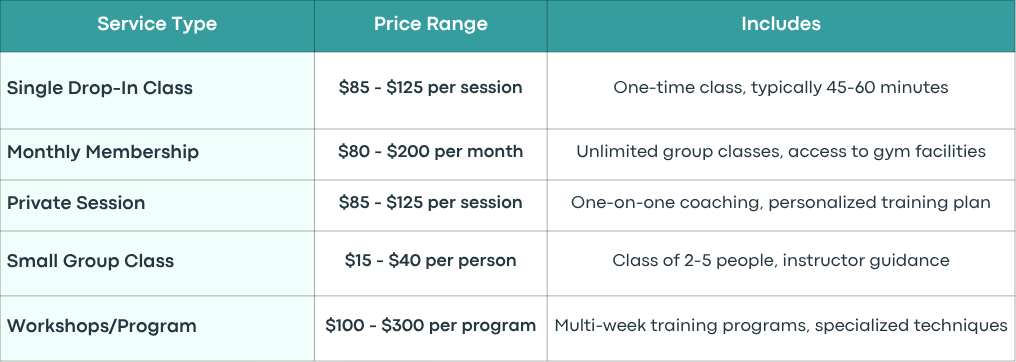Screen dimensions: 1016x362
Task: Click the $100 - $300 per program price
Action: coord(430,325)
